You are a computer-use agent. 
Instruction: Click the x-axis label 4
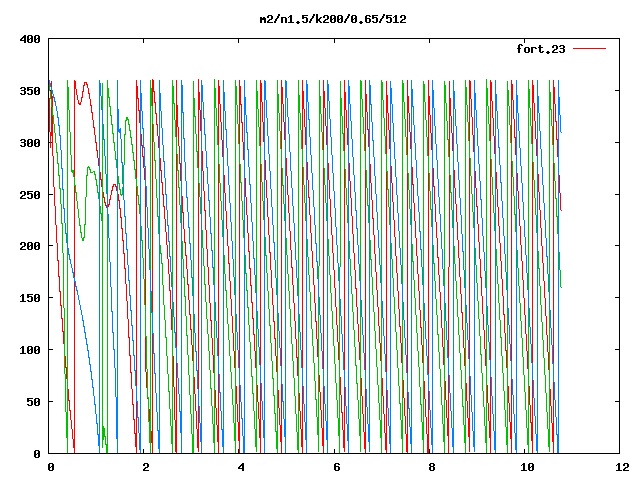point(241,467)
